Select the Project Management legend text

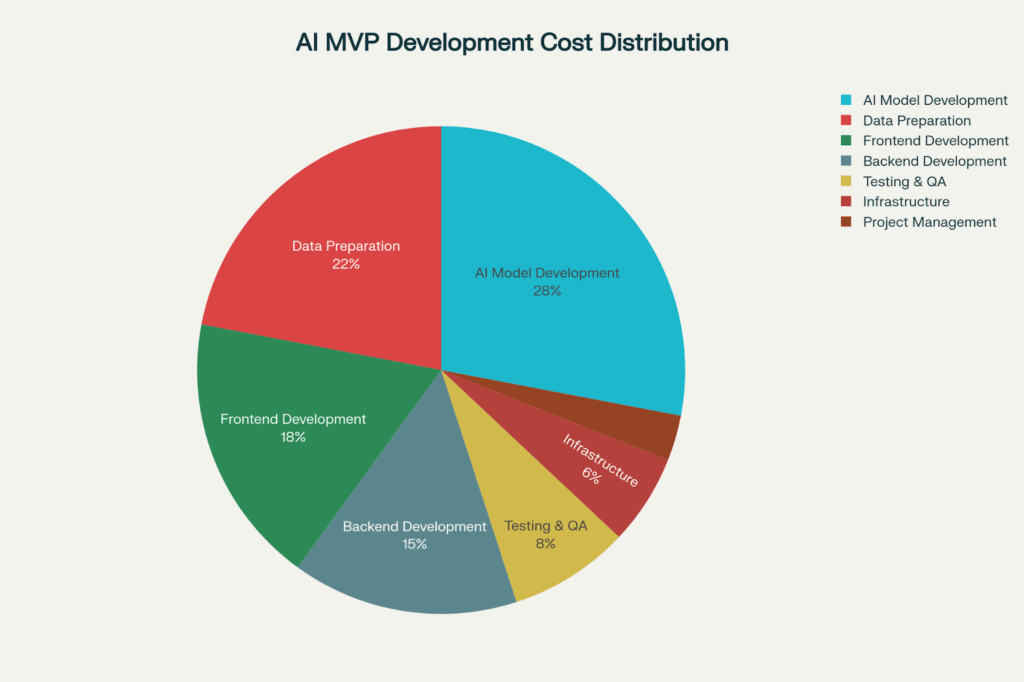click(x=930, y=222)
